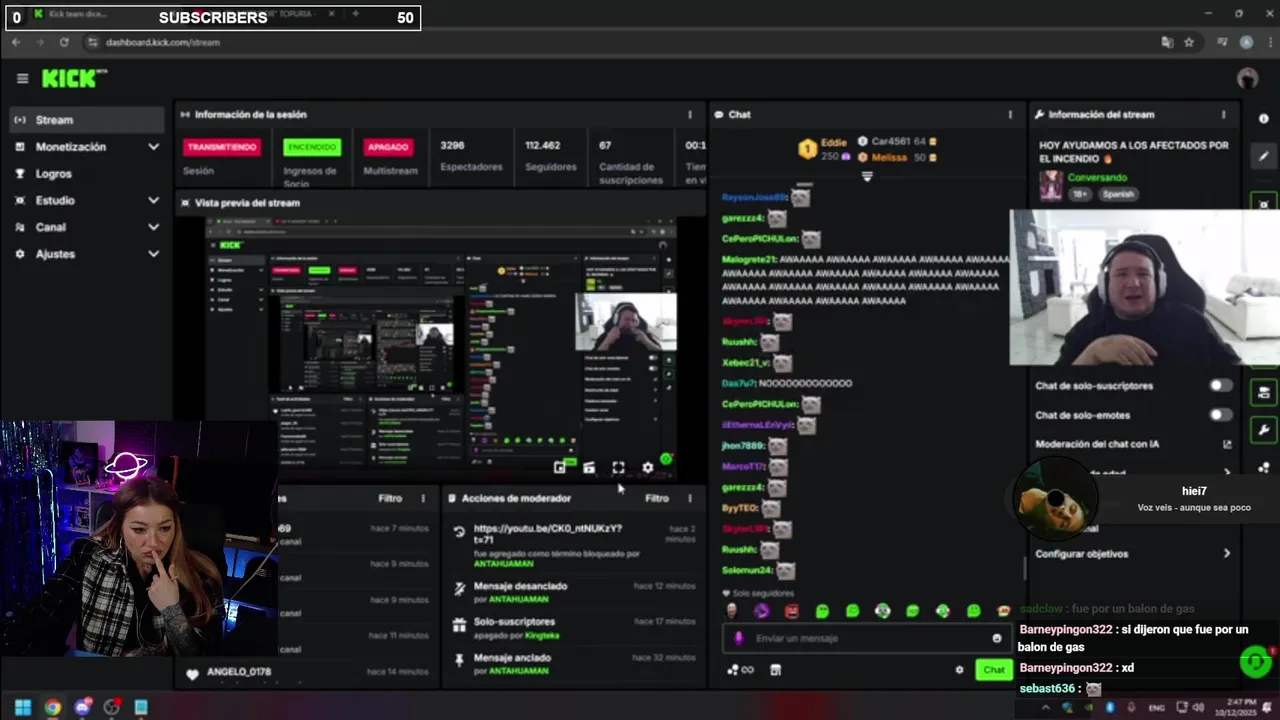Click the Kick logo
The image size is (1280, 720).
(x=73, y=78)
